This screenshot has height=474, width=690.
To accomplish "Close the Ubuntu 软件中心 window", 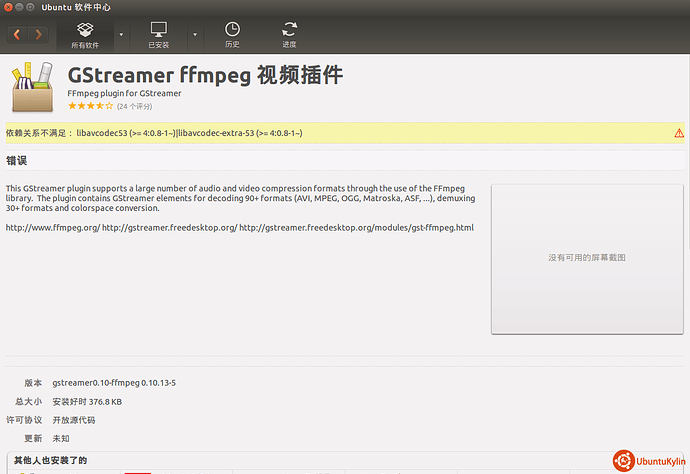I will (8, 7).
